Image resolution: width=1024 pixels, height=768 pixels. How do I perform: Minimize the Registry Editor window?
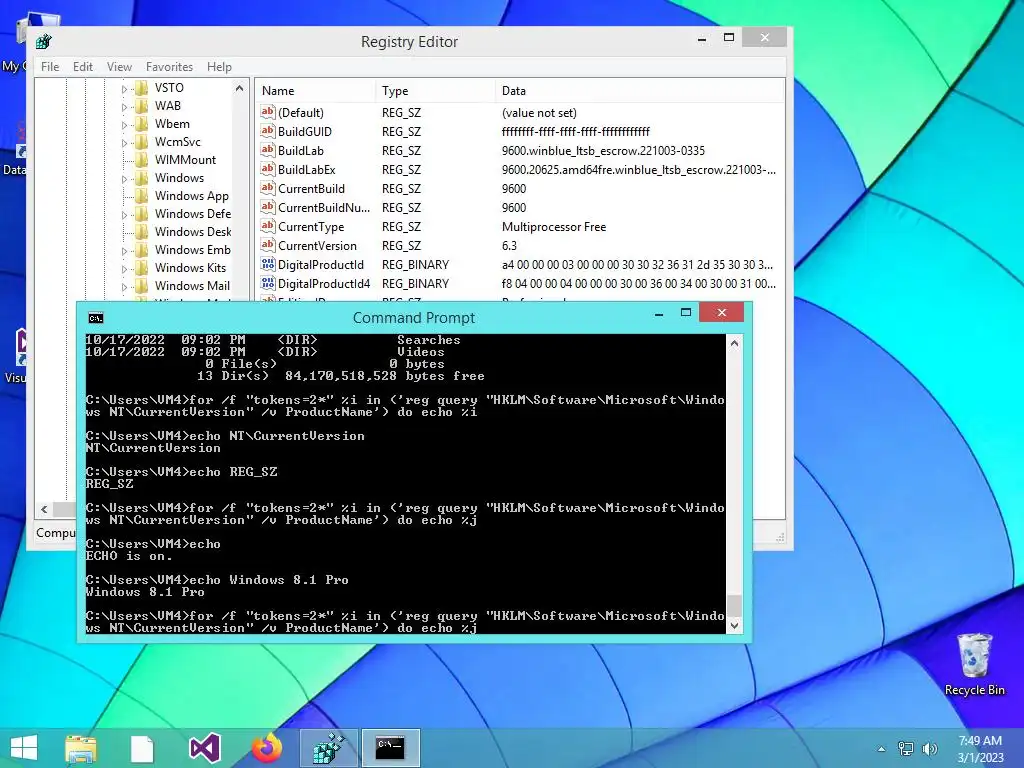(x=702, y=39)
